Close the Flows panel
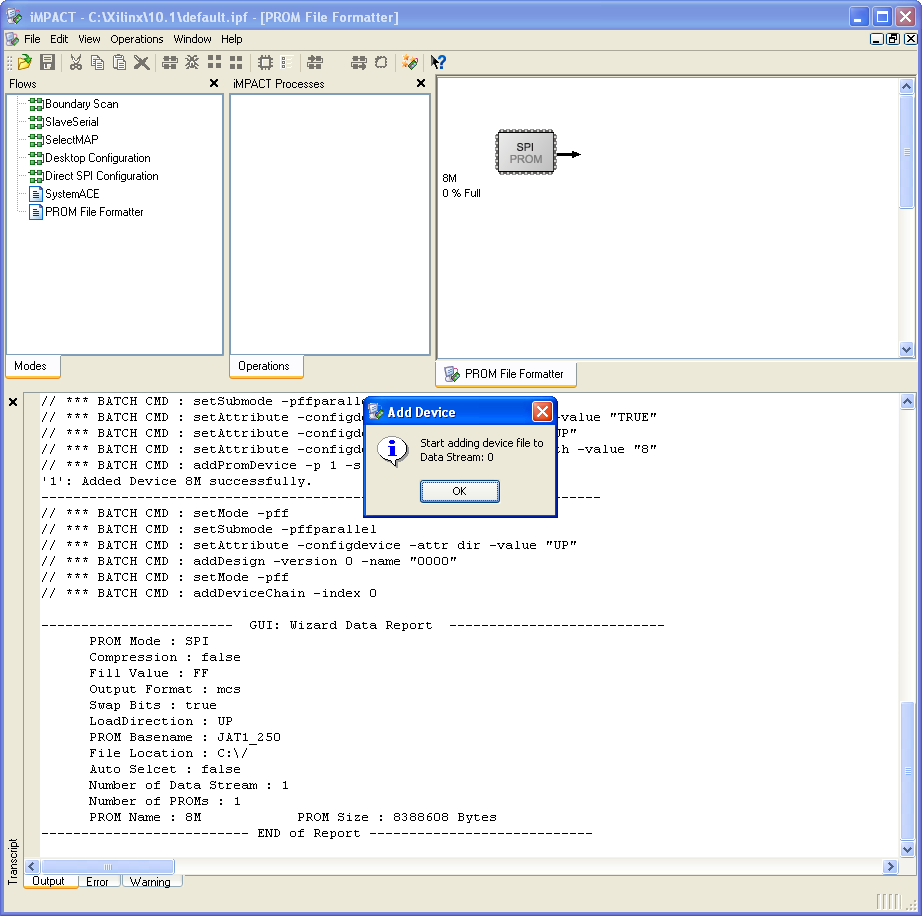 pyautogui.click(x=213, y=83)
